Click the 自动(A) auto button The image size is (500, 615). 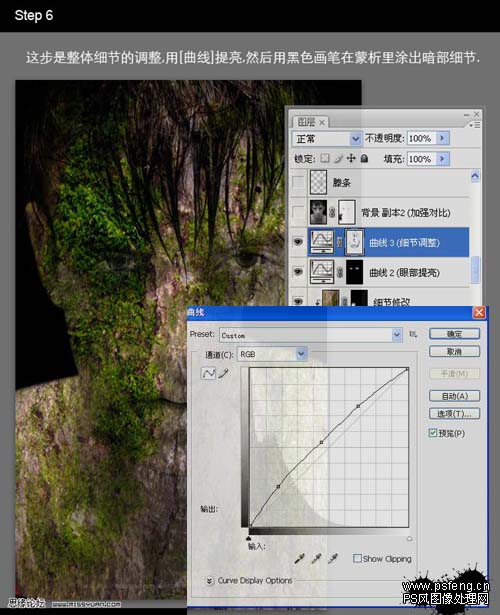pyautogui.click(x=455, y=396)
